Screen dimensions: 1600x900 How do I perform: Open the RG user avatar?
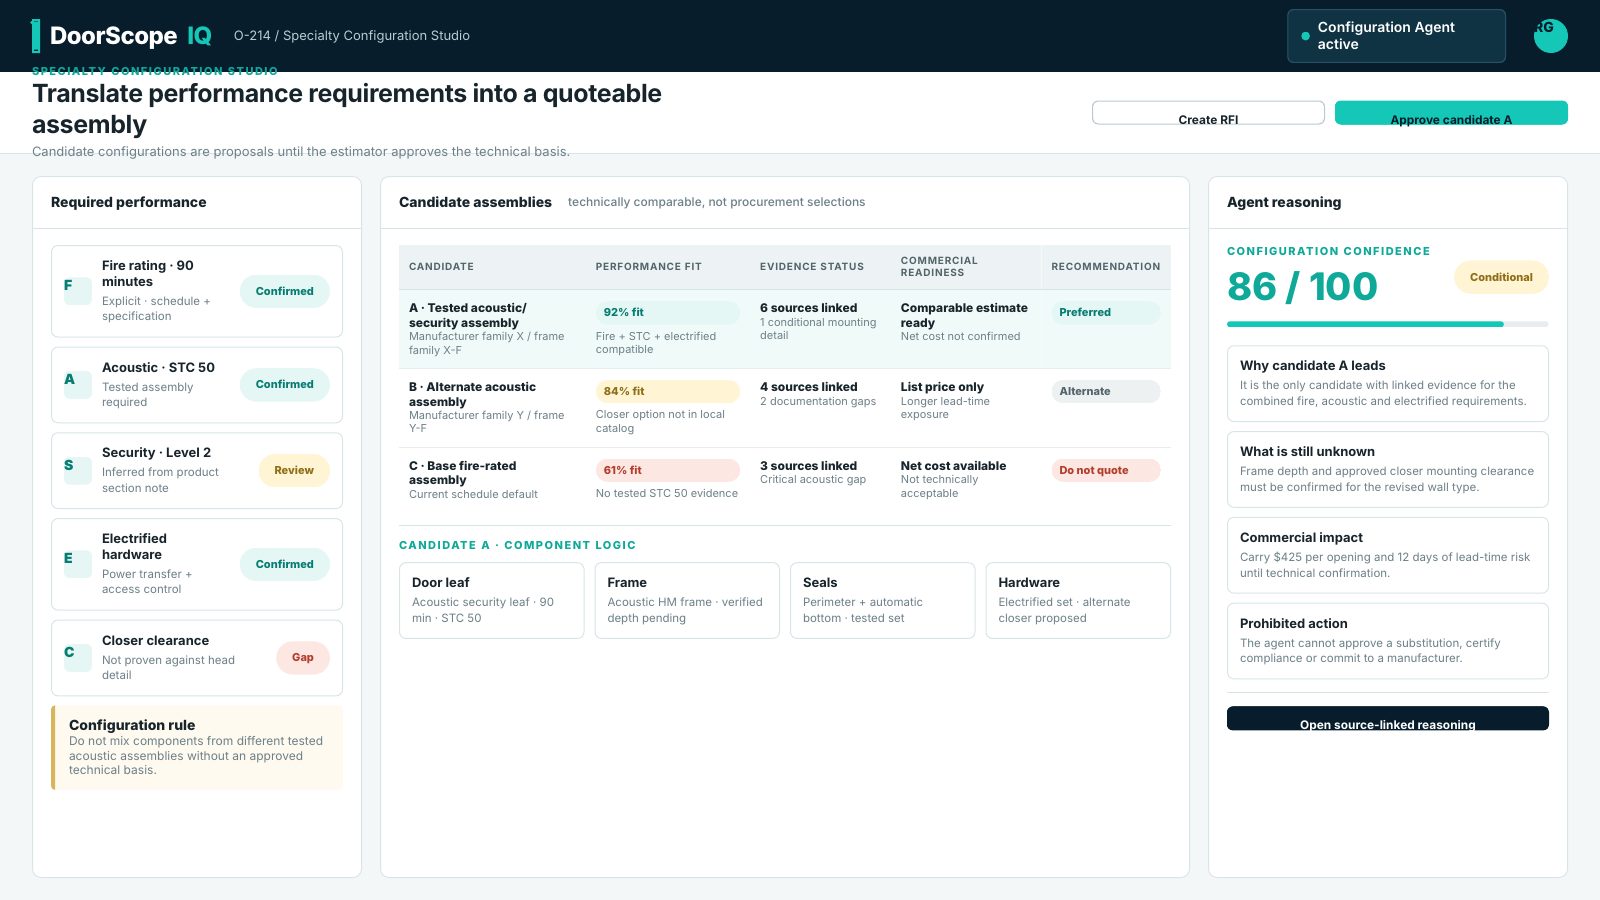tap(1550, 36)
